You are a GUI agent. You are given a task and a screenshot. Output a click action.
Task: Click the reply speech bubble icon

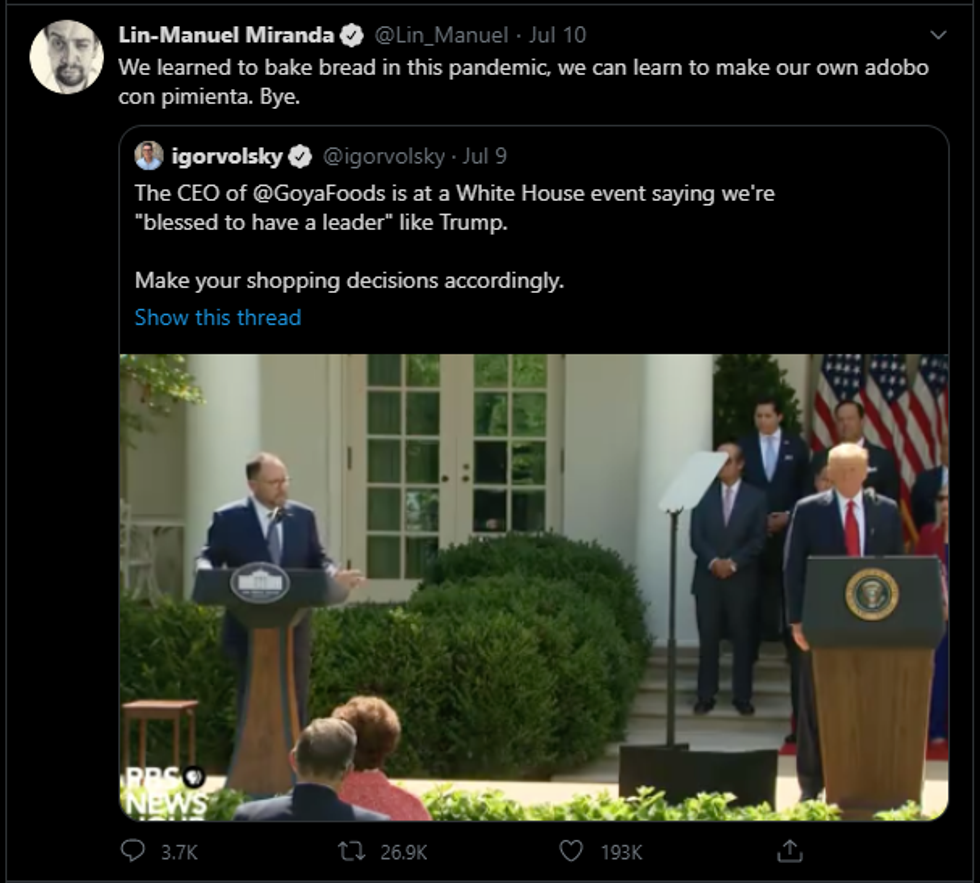coord(132,851)
